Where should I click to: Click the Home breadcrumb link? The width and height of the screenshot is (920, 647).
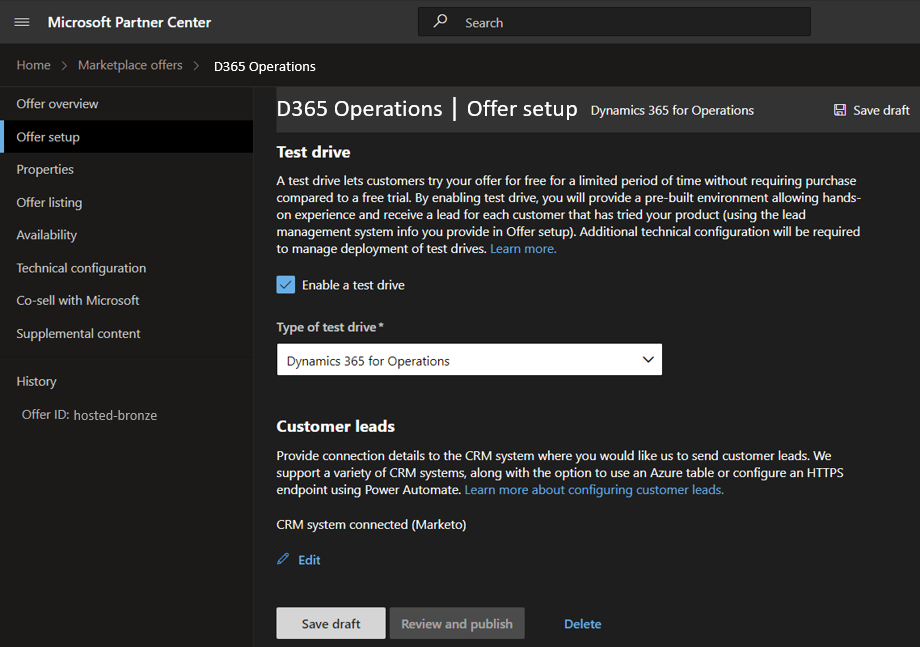click(x=33, y=65)
